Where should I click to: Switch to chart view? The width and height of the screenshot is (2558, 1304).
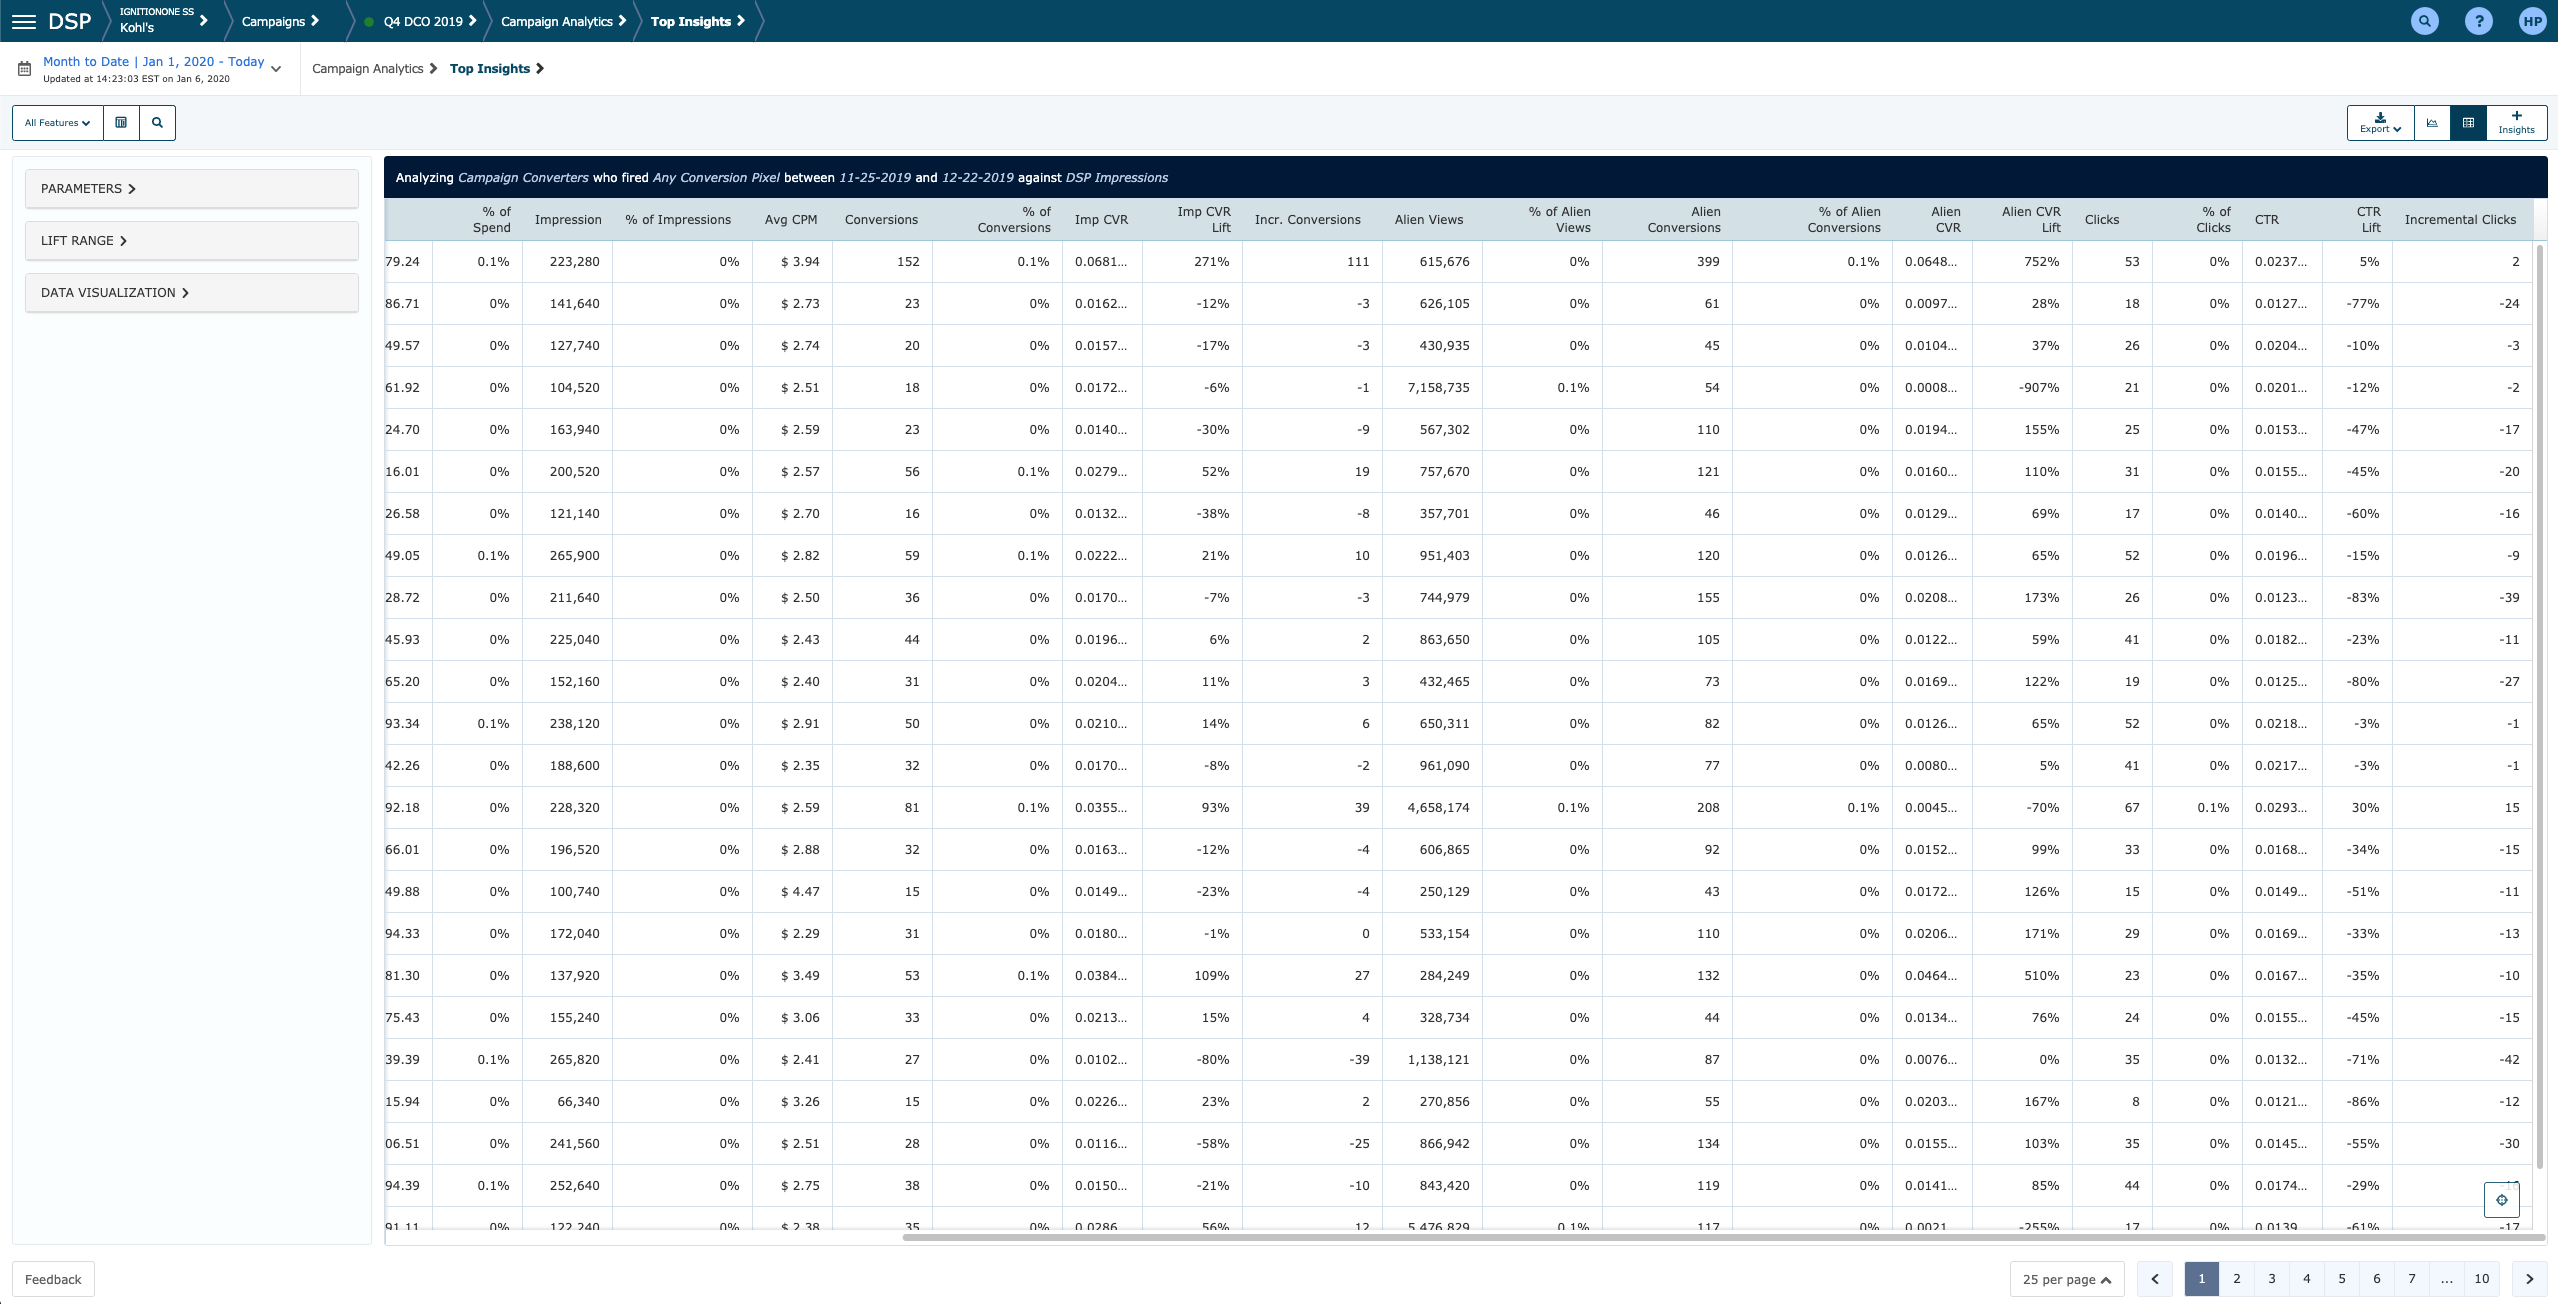point(2432,123)
